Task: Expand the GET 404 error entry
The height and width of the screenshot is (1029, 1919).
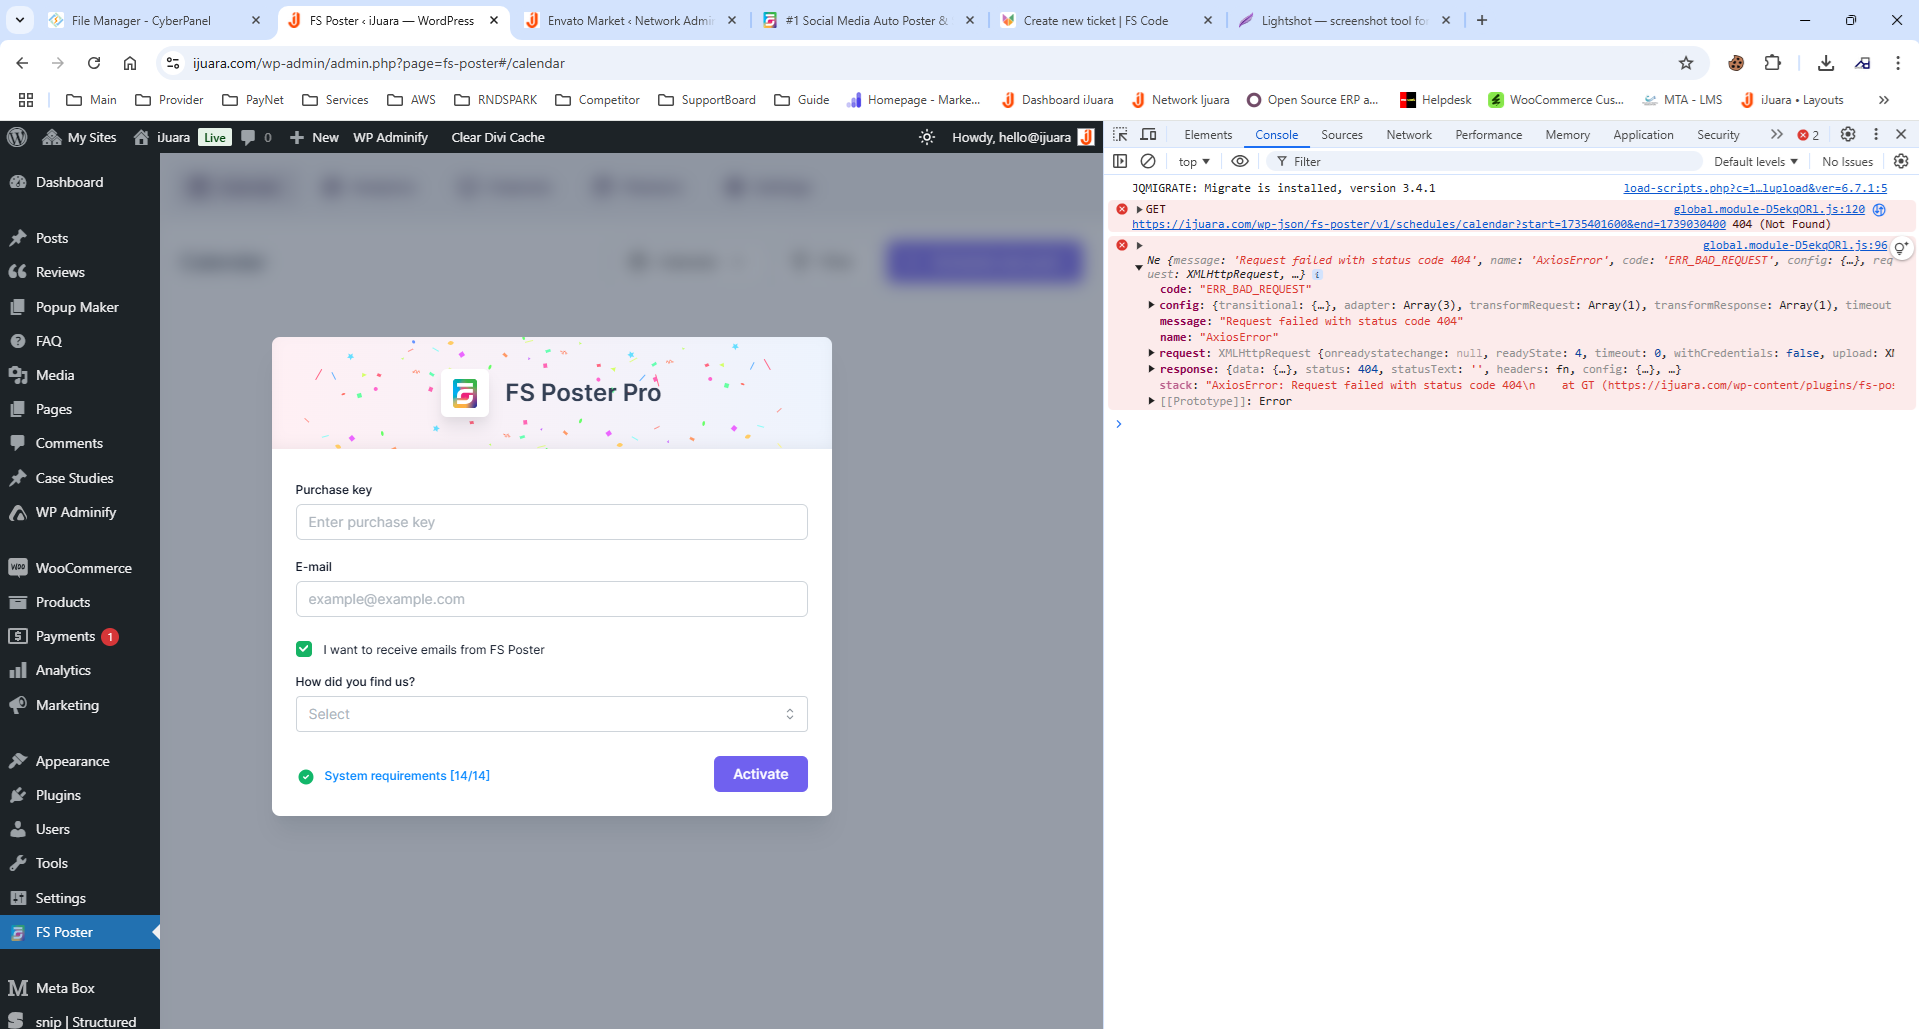Action: pyautogui.click(x=1139, y=209)
